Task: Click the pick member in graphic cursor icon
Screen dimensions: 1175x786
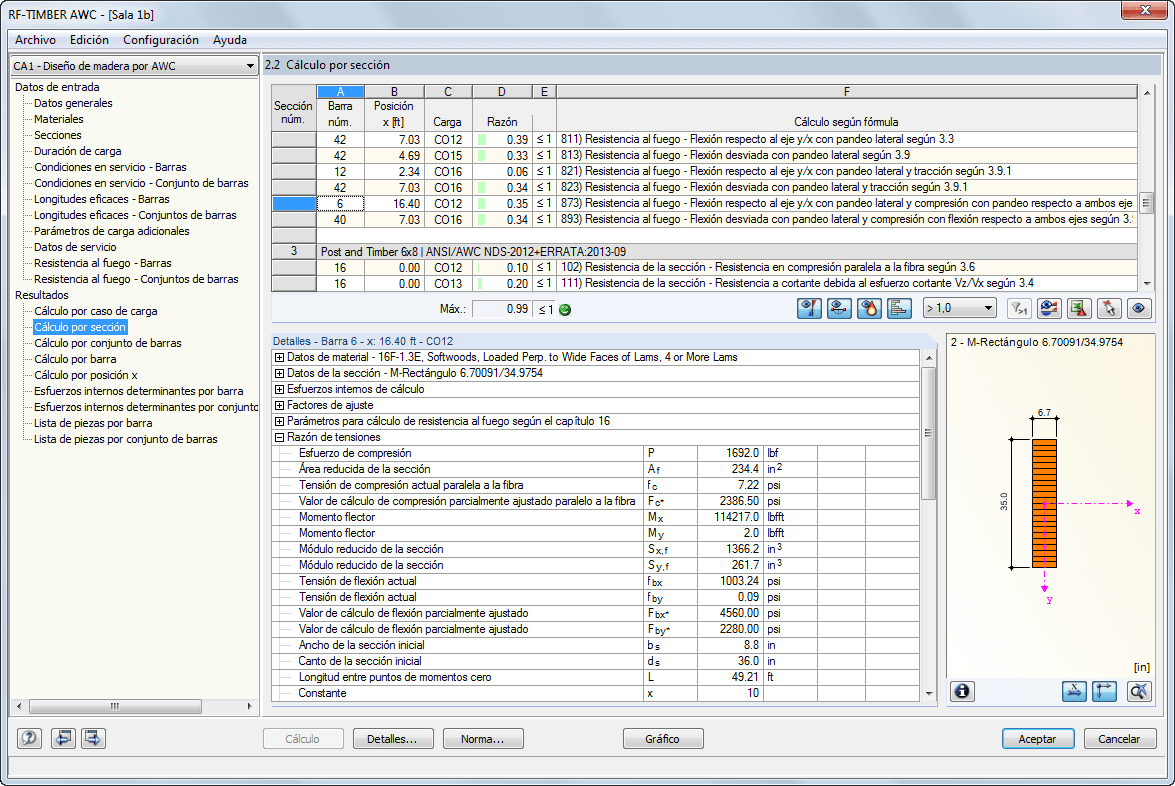Action: click(x=1109, y=309)
